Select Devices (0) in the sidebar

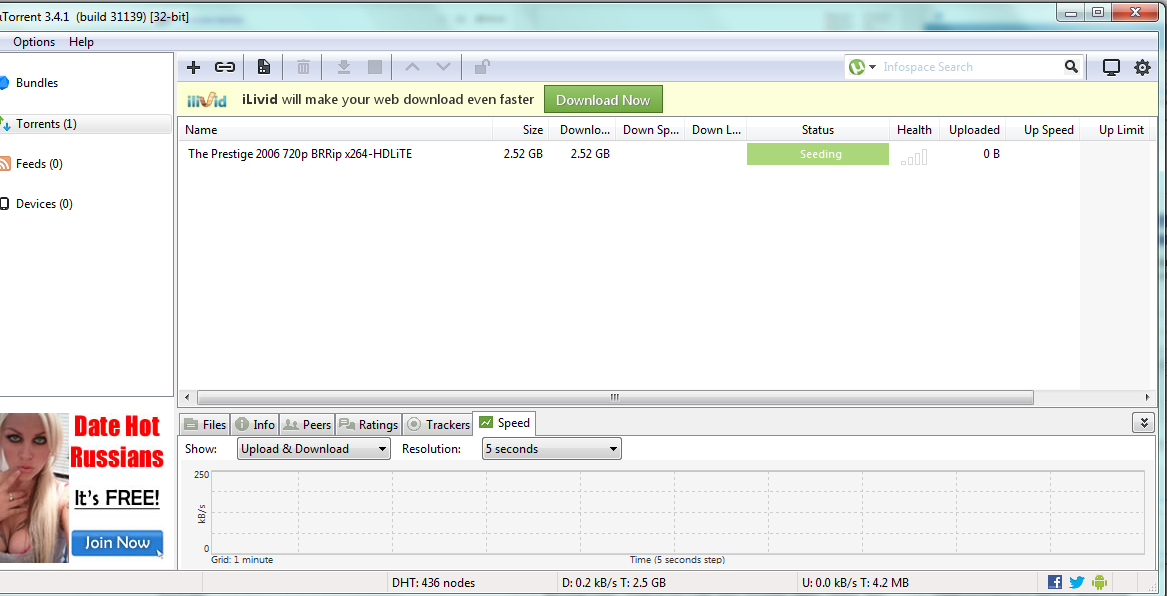44,204
